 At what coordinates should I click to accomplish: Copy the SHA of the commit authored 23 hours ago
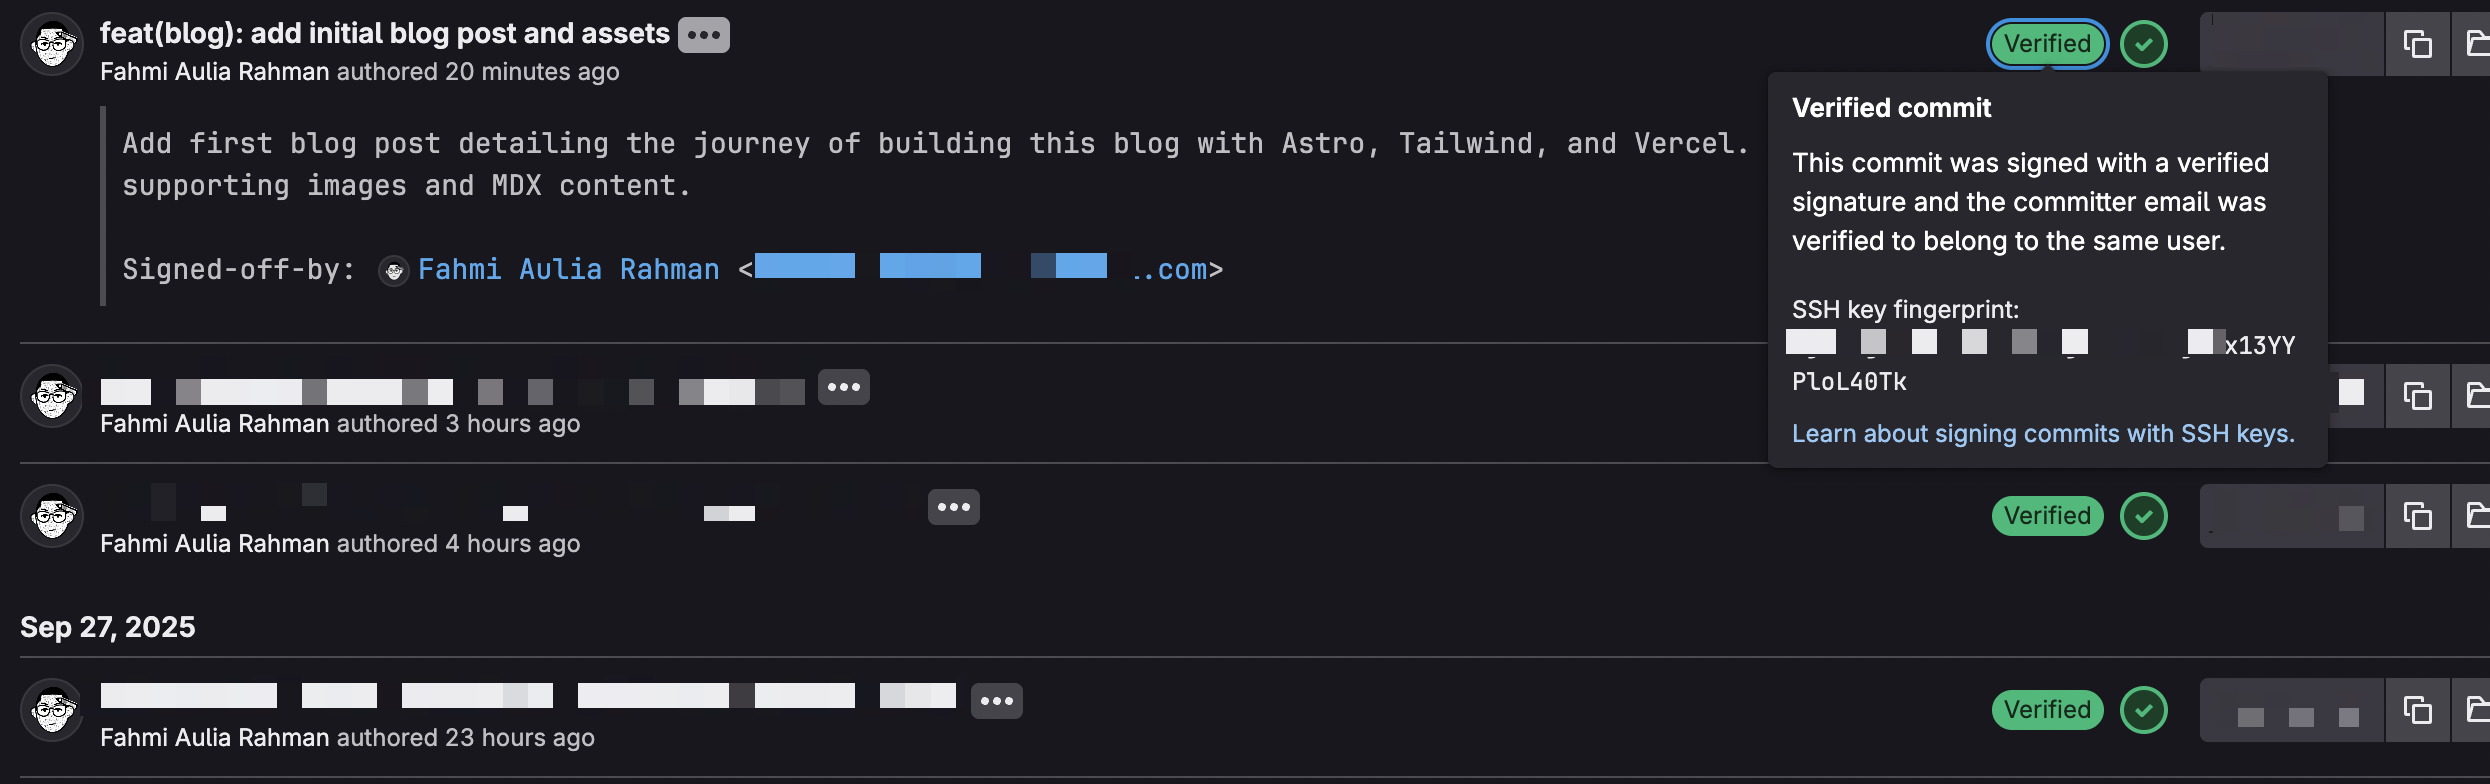tap(2417, 710)
